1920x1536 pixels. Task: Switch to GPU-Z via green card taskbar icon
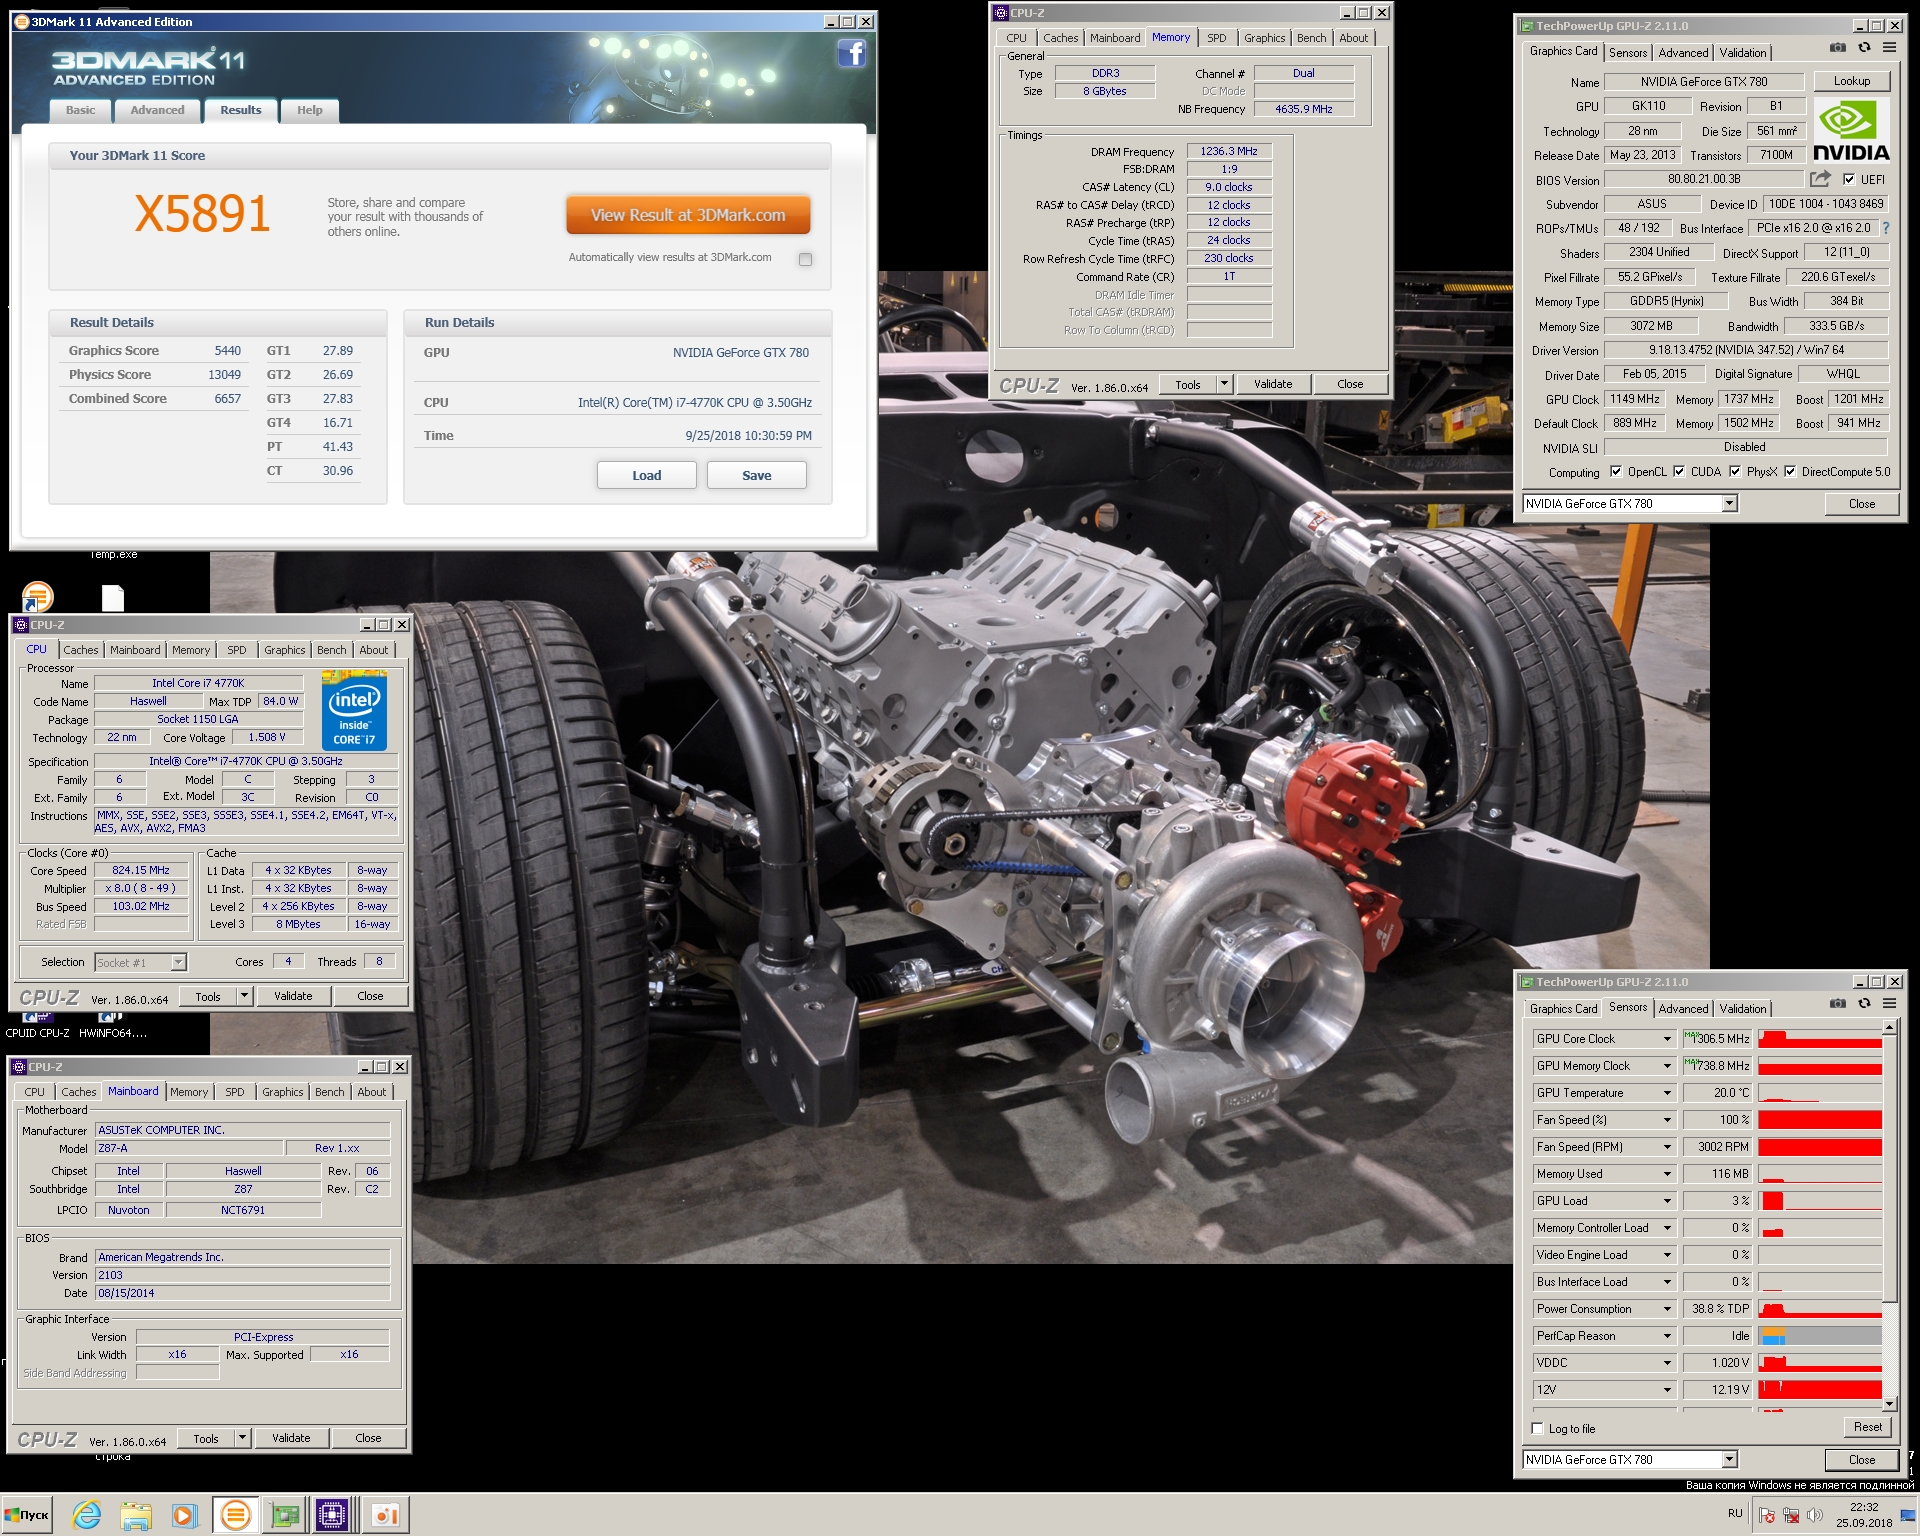coord(284,1515)
